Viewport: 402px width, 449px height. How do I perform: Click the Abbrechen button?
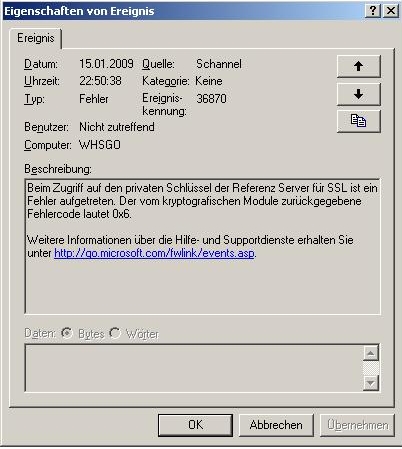click(x=276, y=425)
